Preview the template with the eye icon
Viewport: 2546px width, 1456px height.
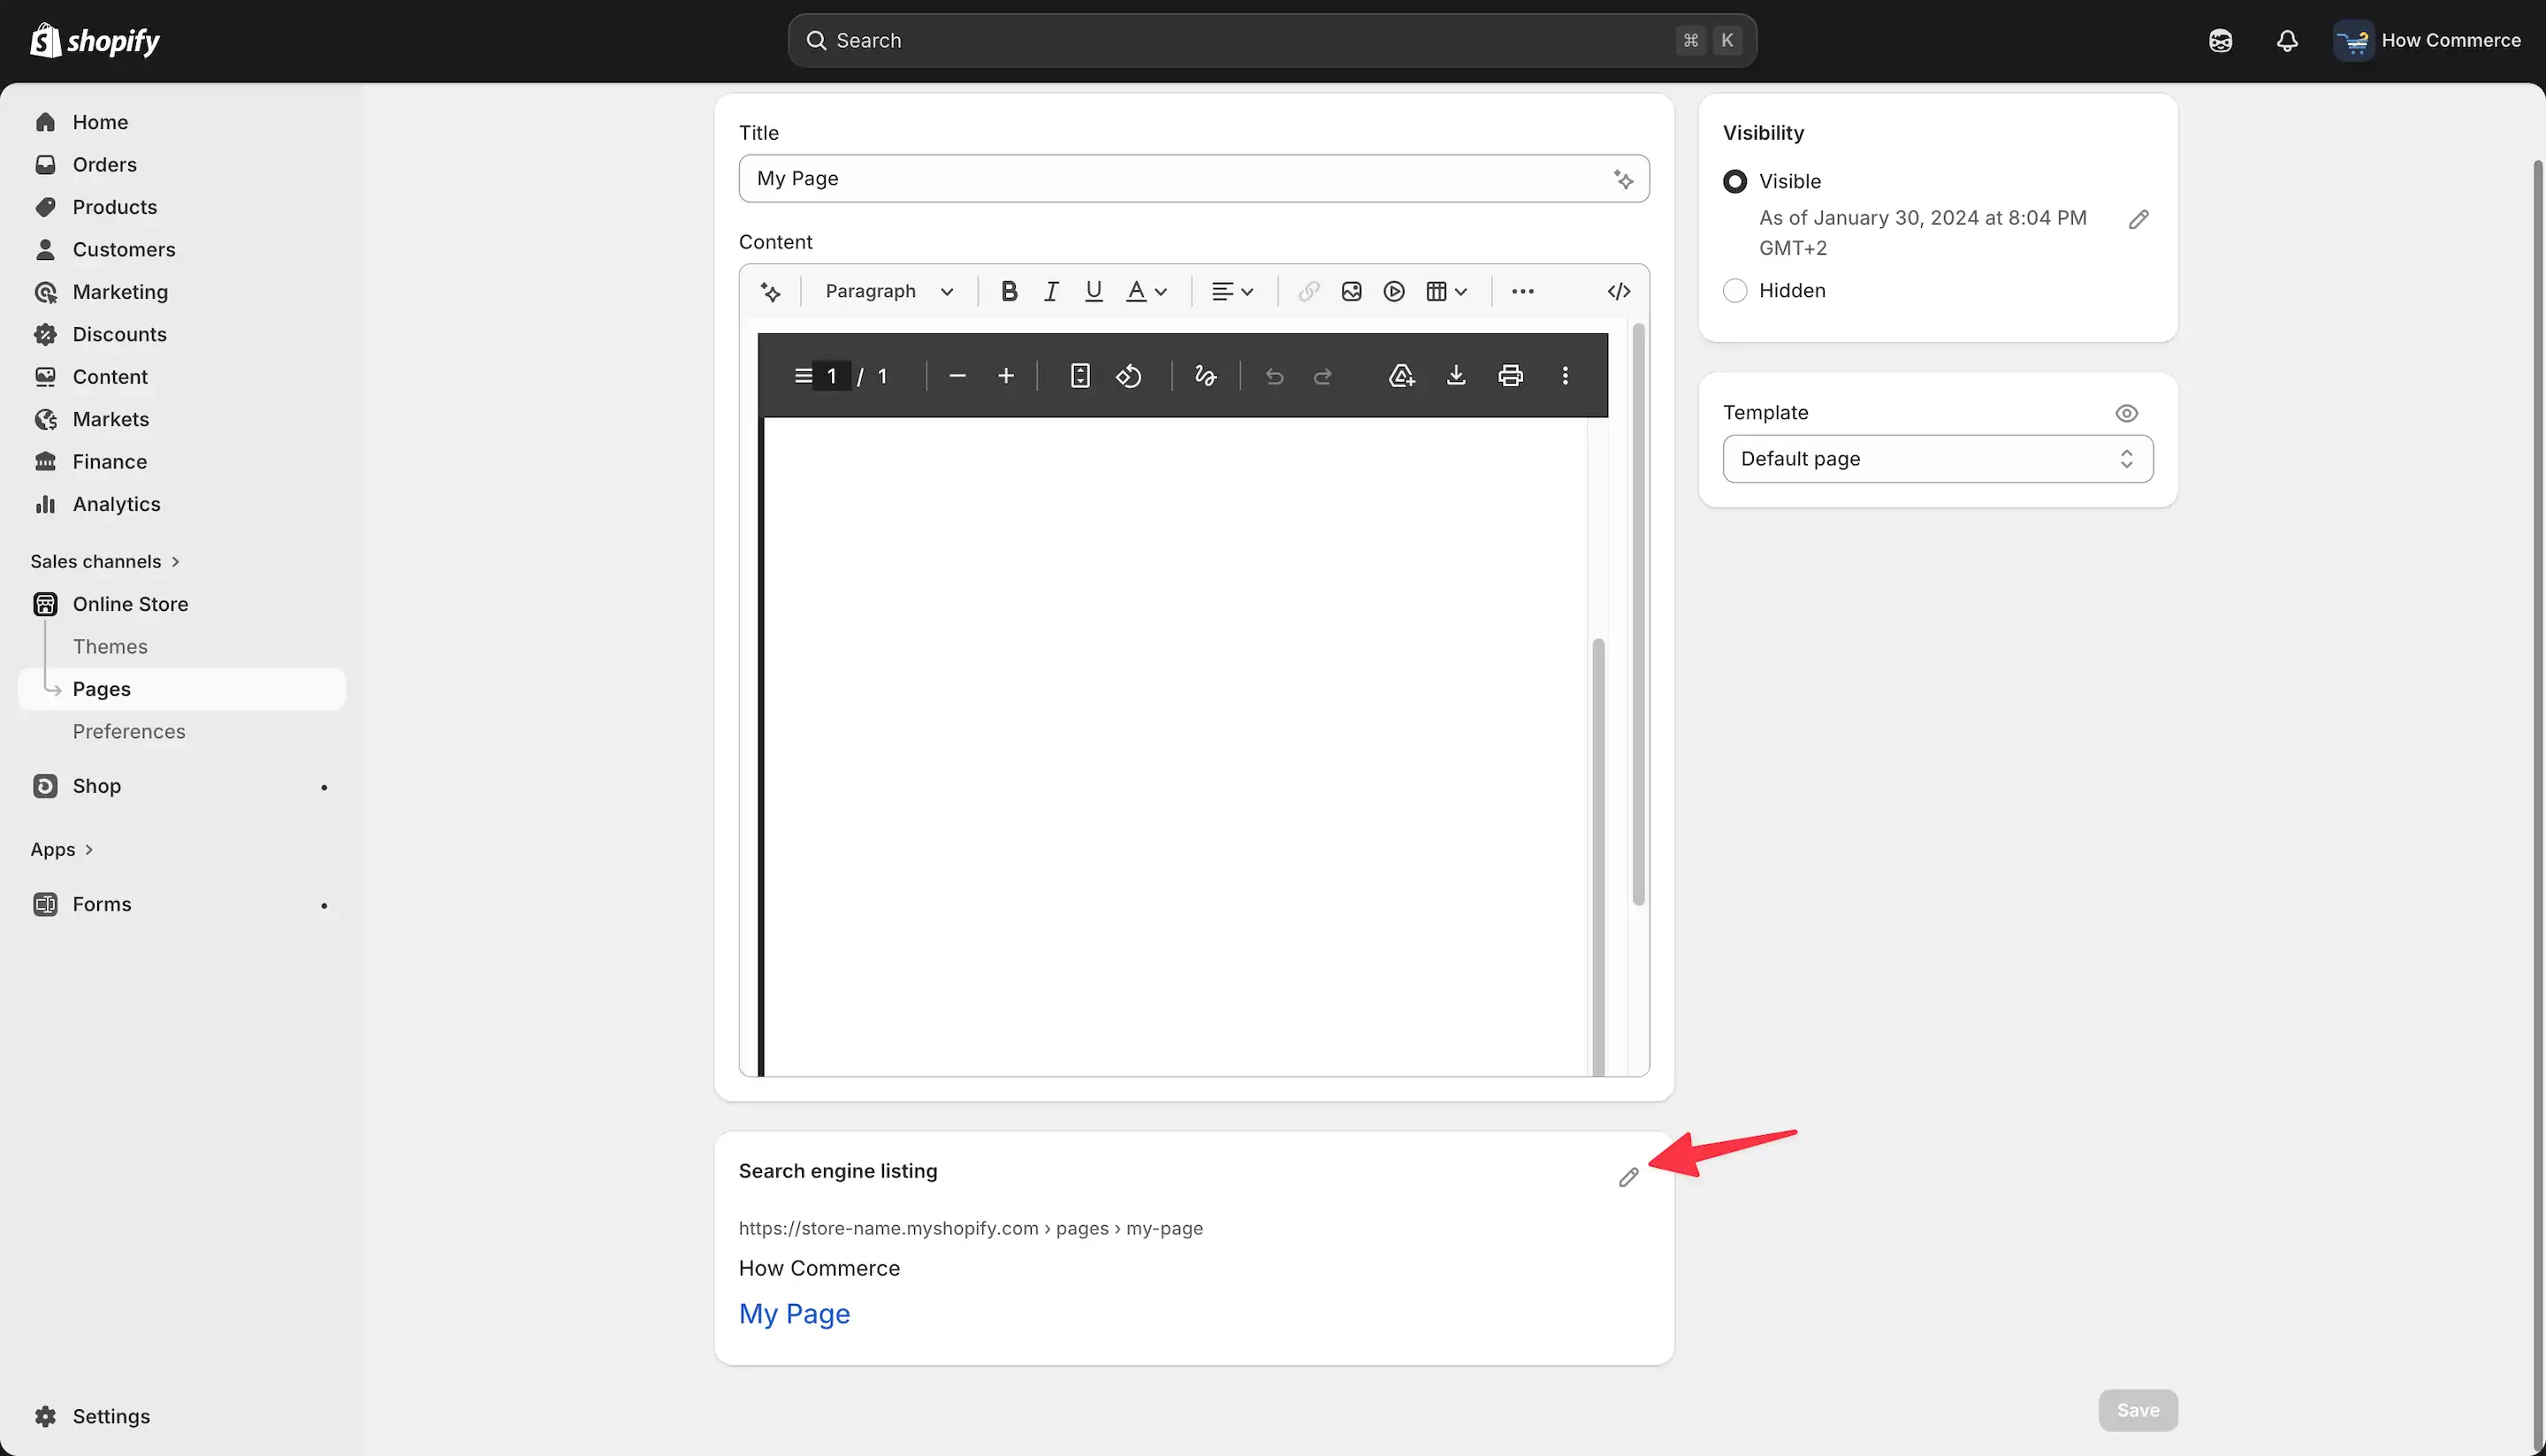point(2126,413)
